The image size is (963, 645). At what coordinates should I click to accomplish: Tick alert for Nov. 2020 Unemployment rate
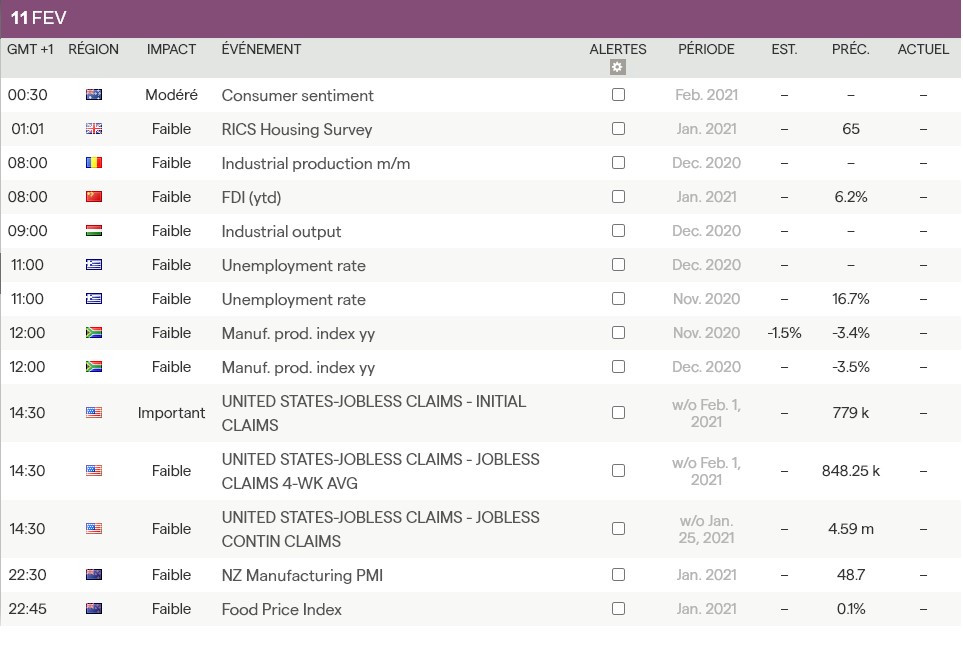click(x=618, y=299)
